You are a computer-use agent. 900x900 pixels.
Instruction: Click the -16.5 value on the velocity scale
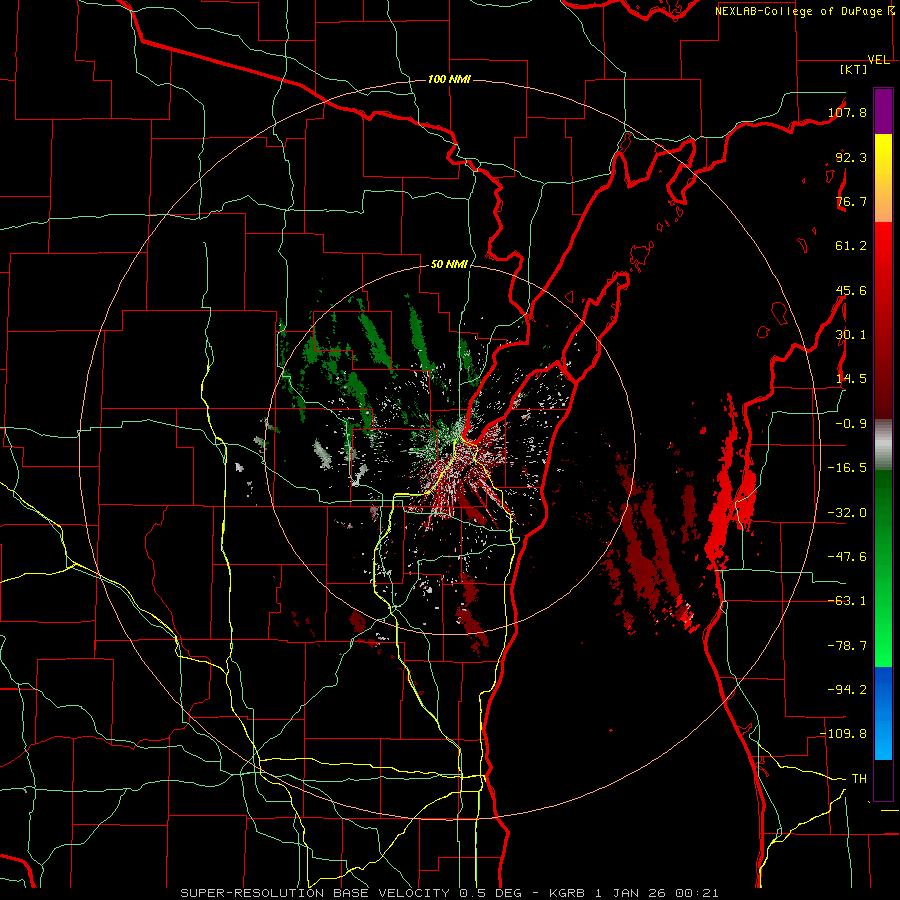click(x=848, y=468)
